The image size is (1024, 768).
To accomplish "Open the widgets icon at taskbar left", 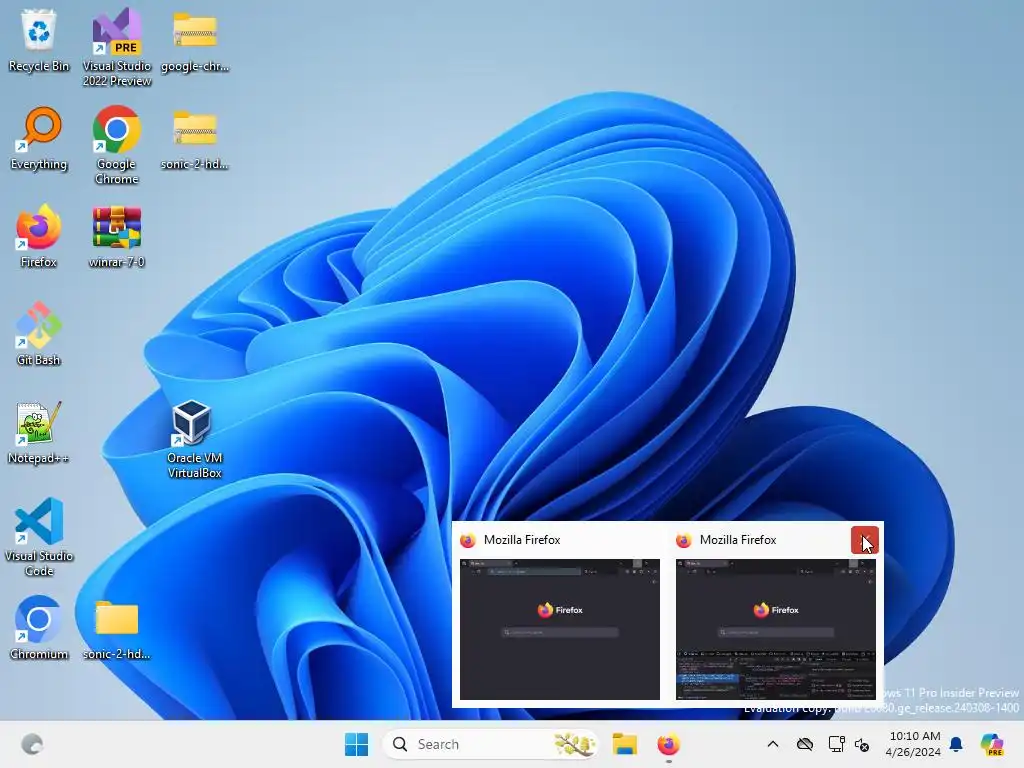I will coord(32,744).
